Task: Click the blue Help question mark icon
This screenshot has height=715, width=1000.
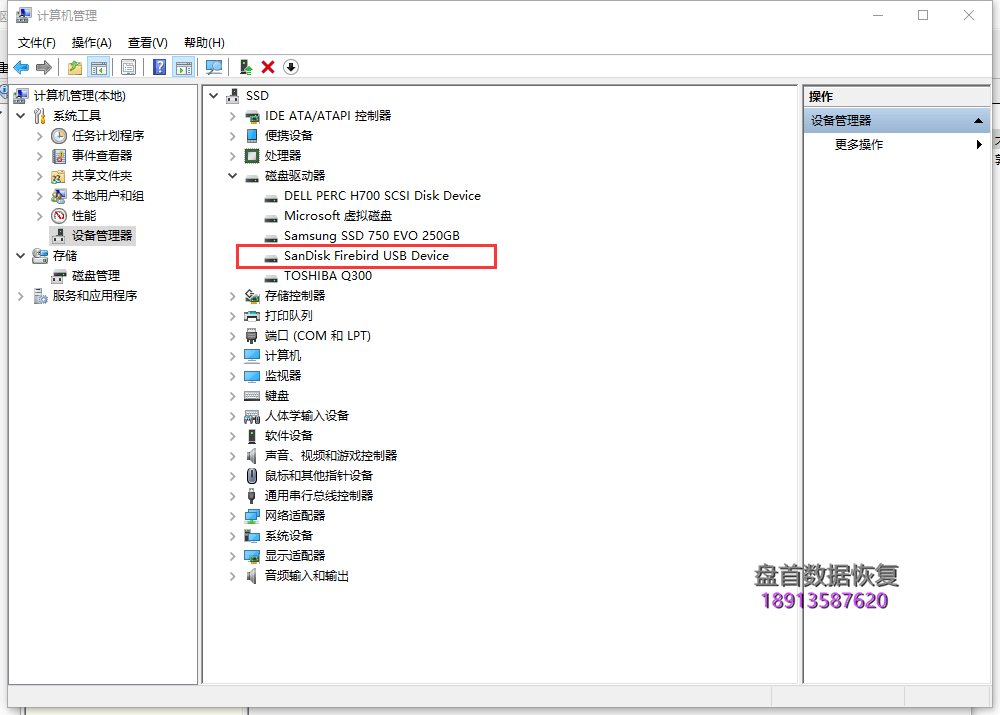Action: 159,67
